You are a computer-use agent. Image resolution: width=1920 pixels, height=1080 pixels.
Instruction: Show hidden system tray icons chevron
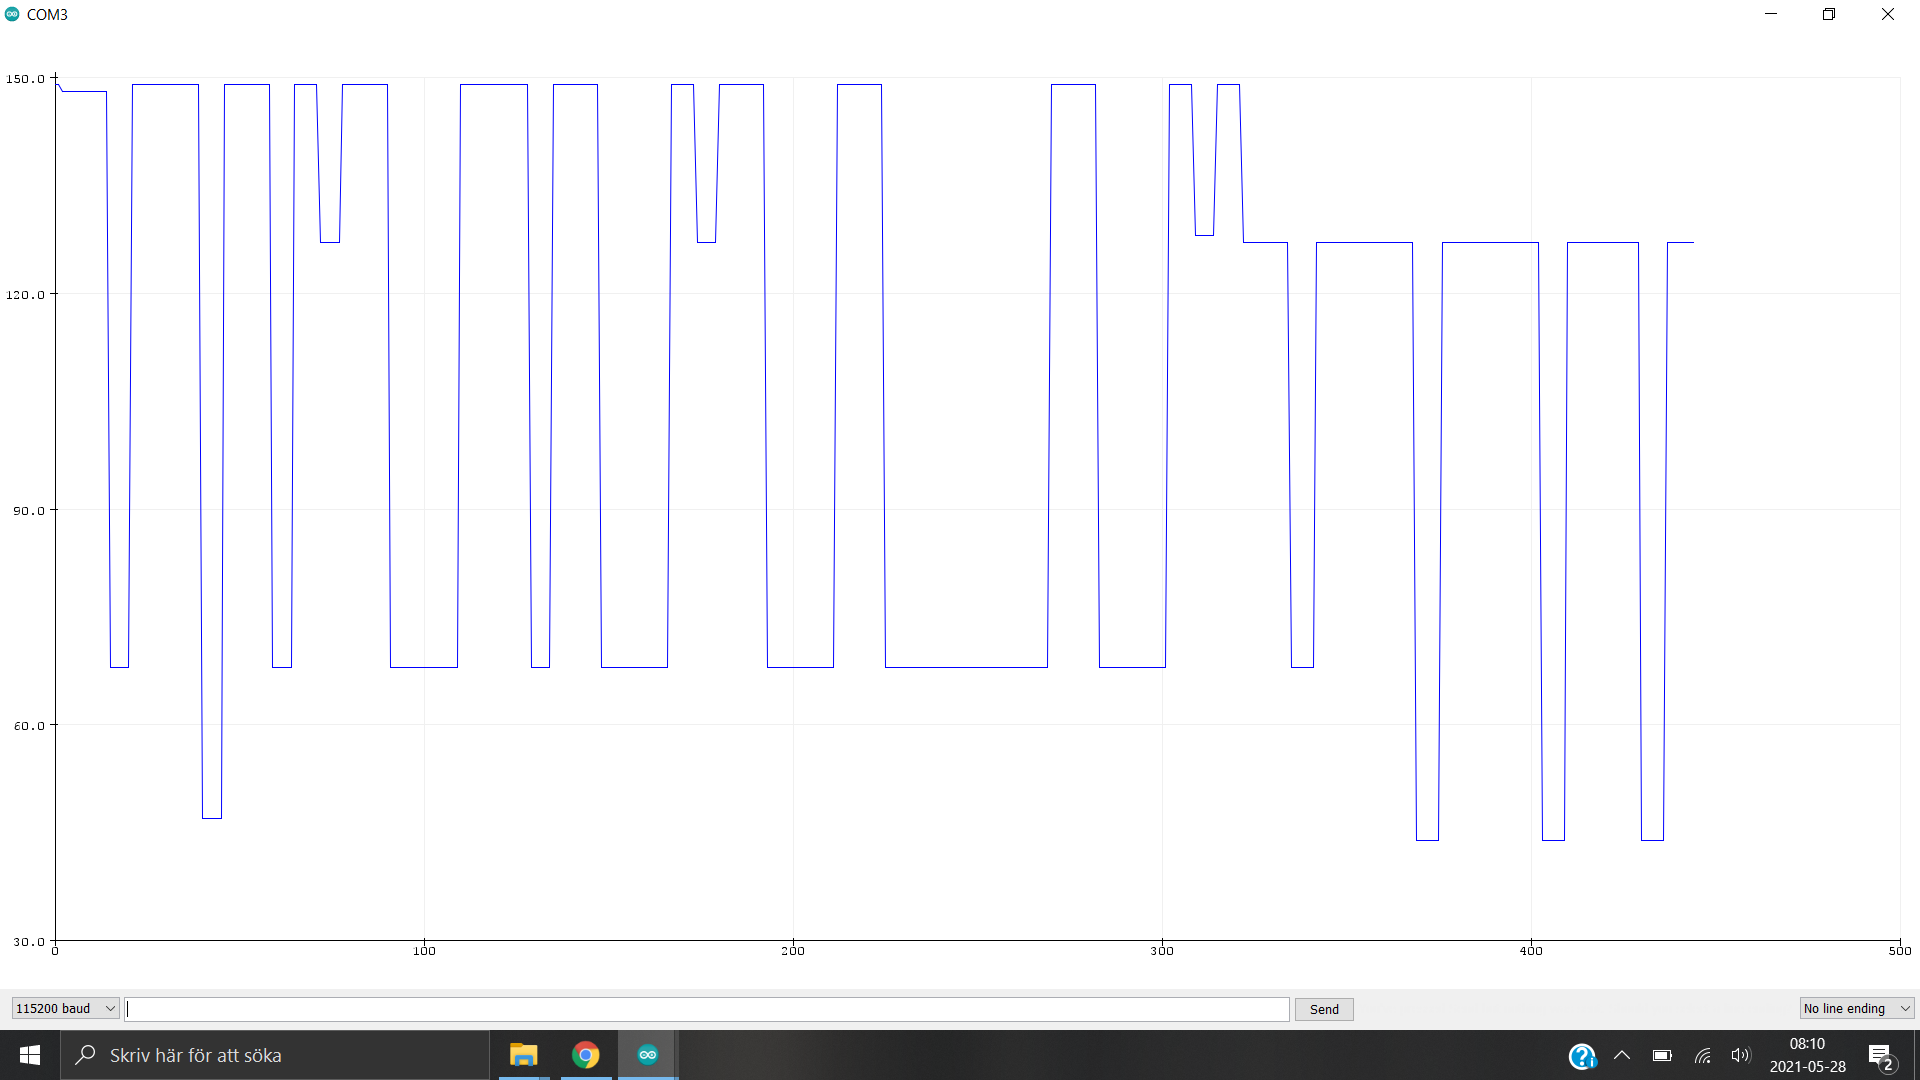pyautogui.click(x=1622, y=1056)
